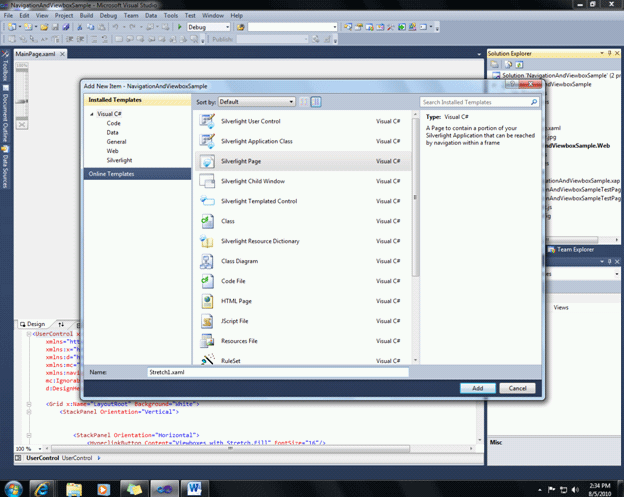Choose the Silverlight Application Class template

click(302, 141)
